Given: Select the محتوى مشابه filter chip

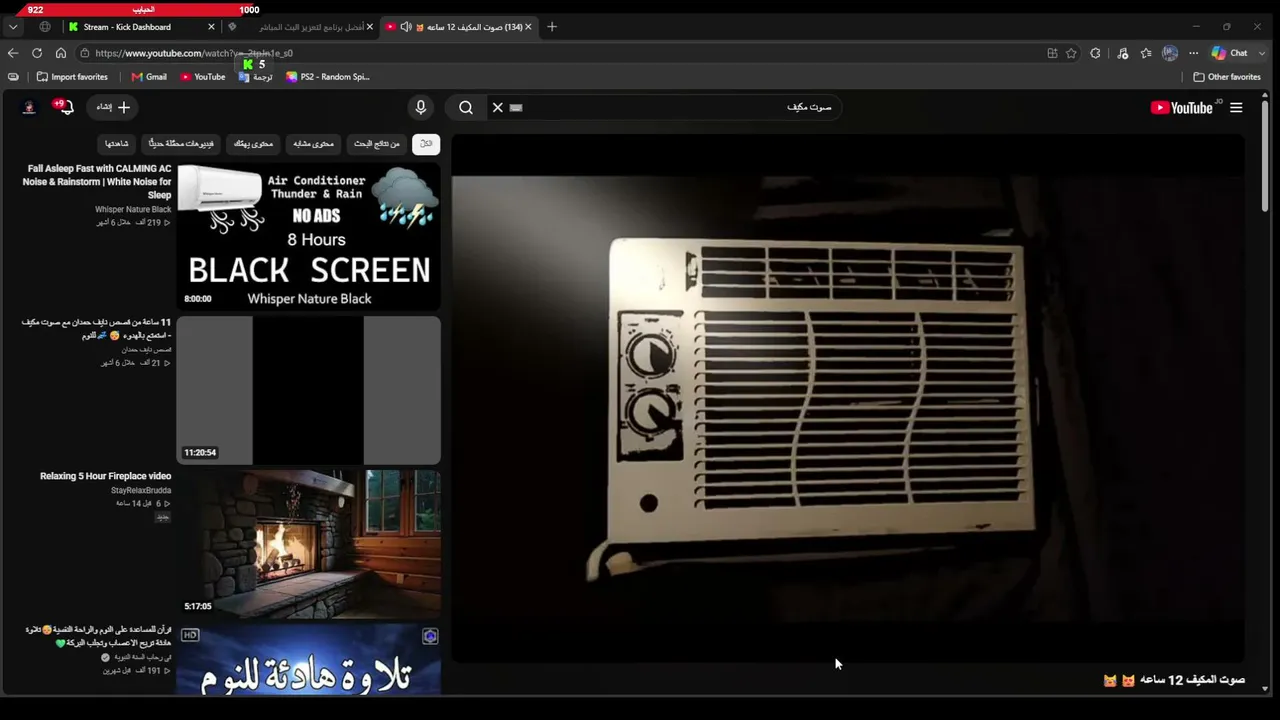Looking at the screenshot, I should point(313,144).
